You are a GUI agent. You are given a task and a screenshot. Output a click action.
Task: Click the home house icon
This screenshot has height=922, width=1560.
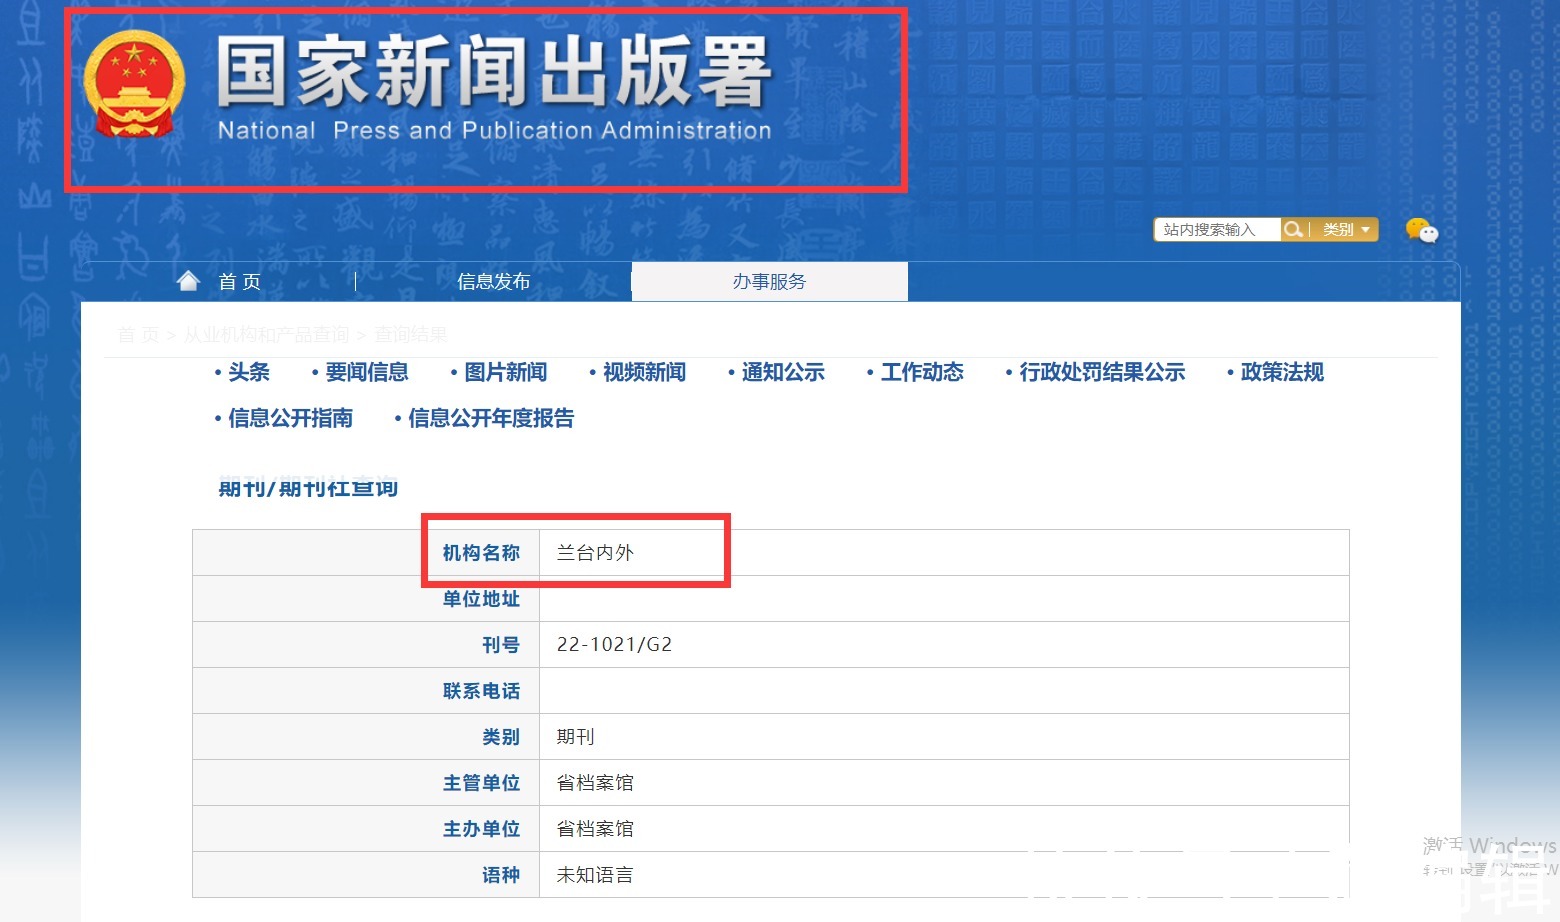click(188, 281)
